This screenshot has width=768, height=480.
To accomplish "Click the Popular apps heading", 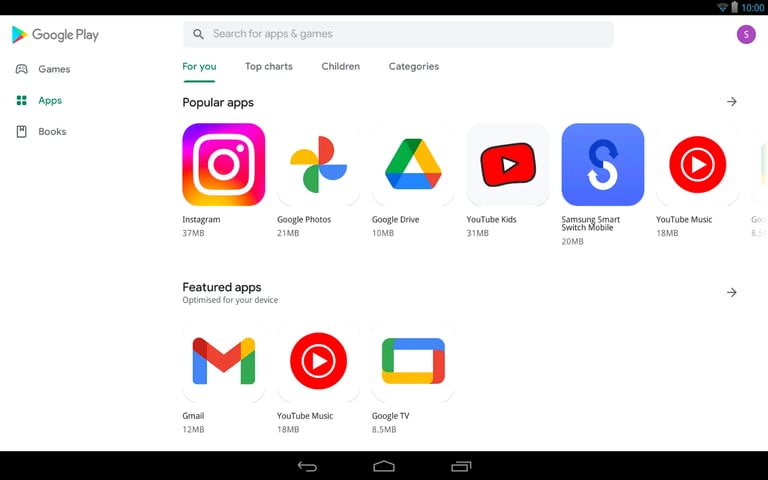I will (218, 102).
